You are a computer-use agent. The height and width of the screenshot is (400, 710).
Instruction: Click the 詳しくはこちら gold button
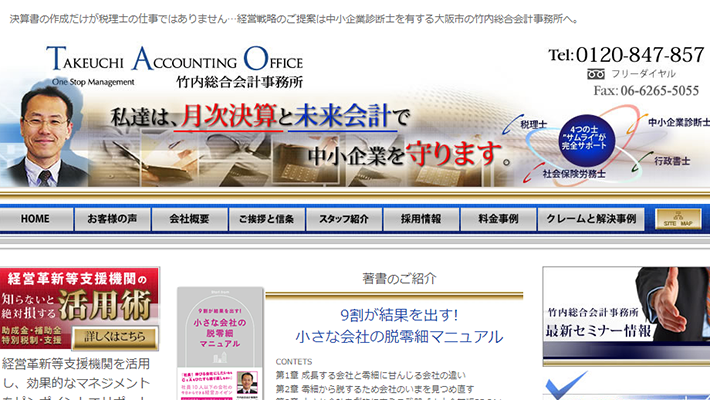pos(115,337)
